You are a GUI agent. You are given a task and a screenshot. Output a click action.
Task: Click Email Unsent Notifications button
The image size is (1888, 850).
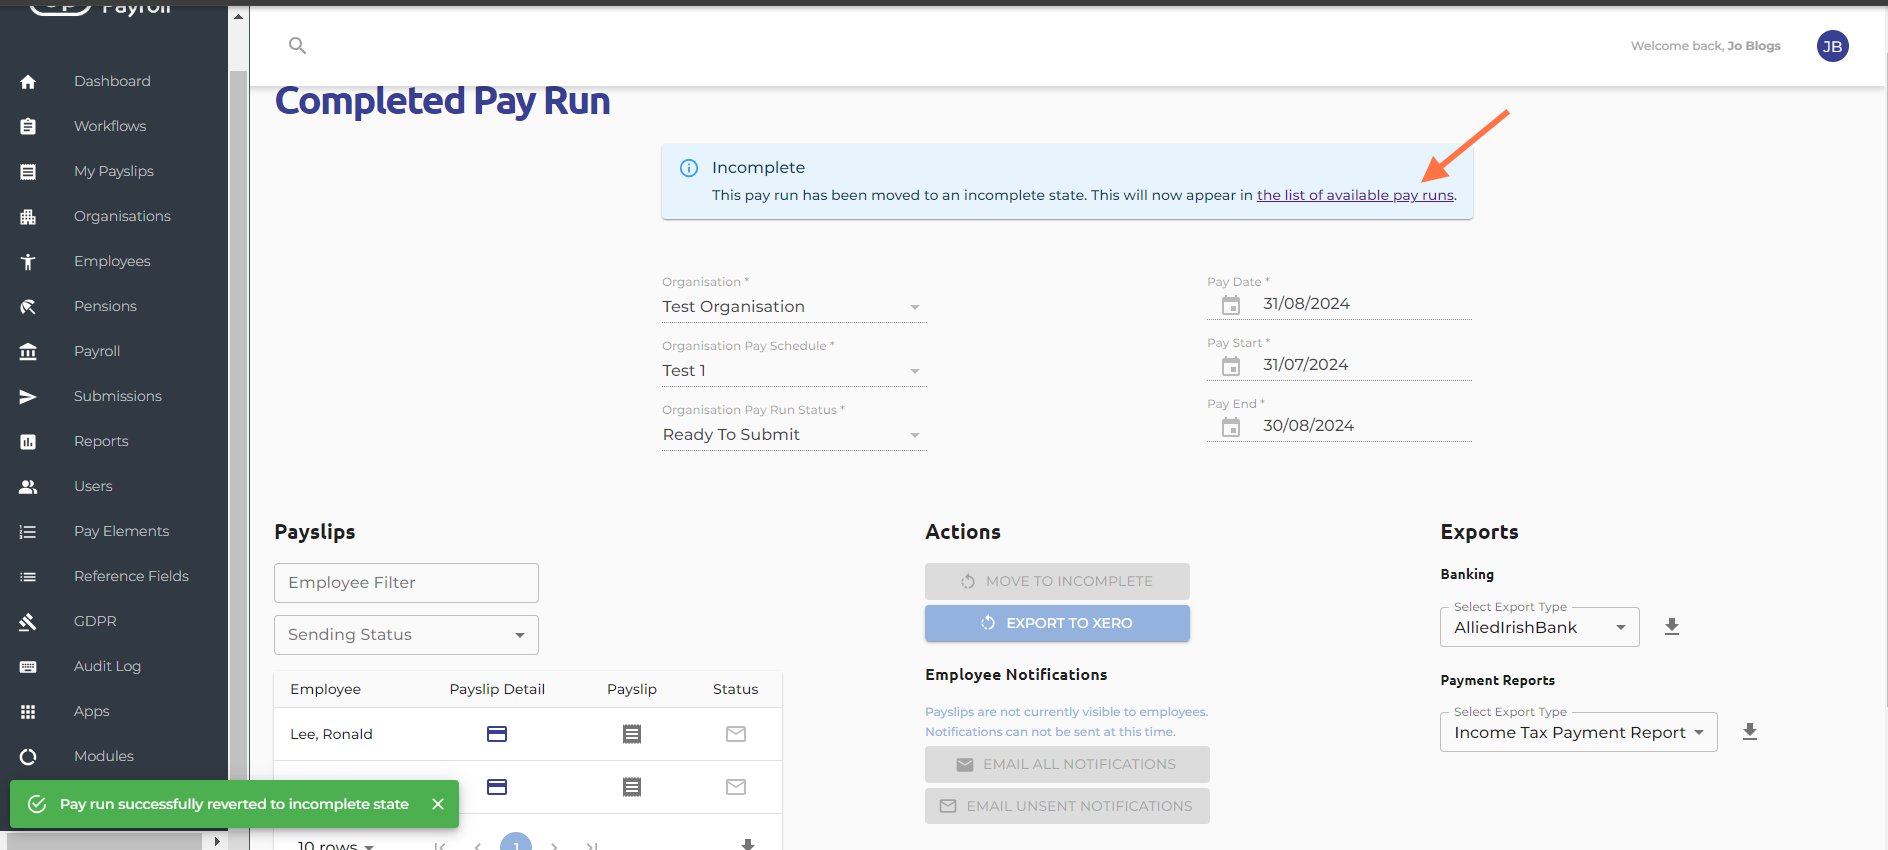1067,806
